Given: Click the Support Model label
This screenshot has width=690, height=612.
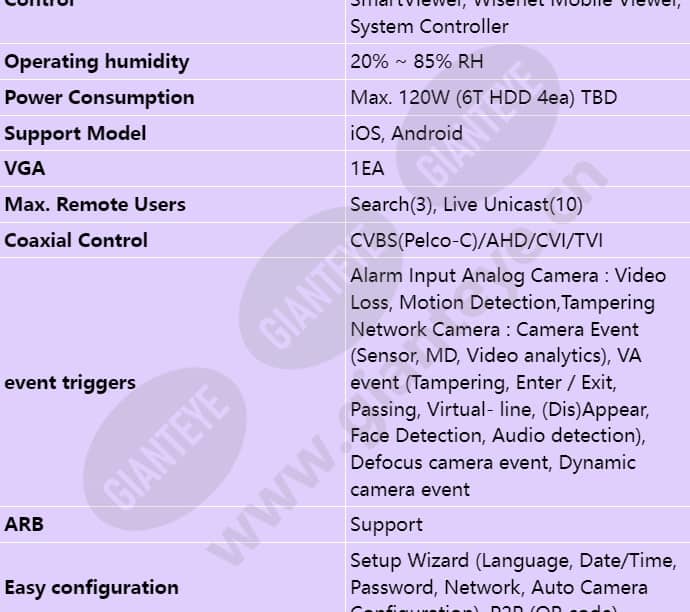Looking at the screenshot, I should [75, 134].
